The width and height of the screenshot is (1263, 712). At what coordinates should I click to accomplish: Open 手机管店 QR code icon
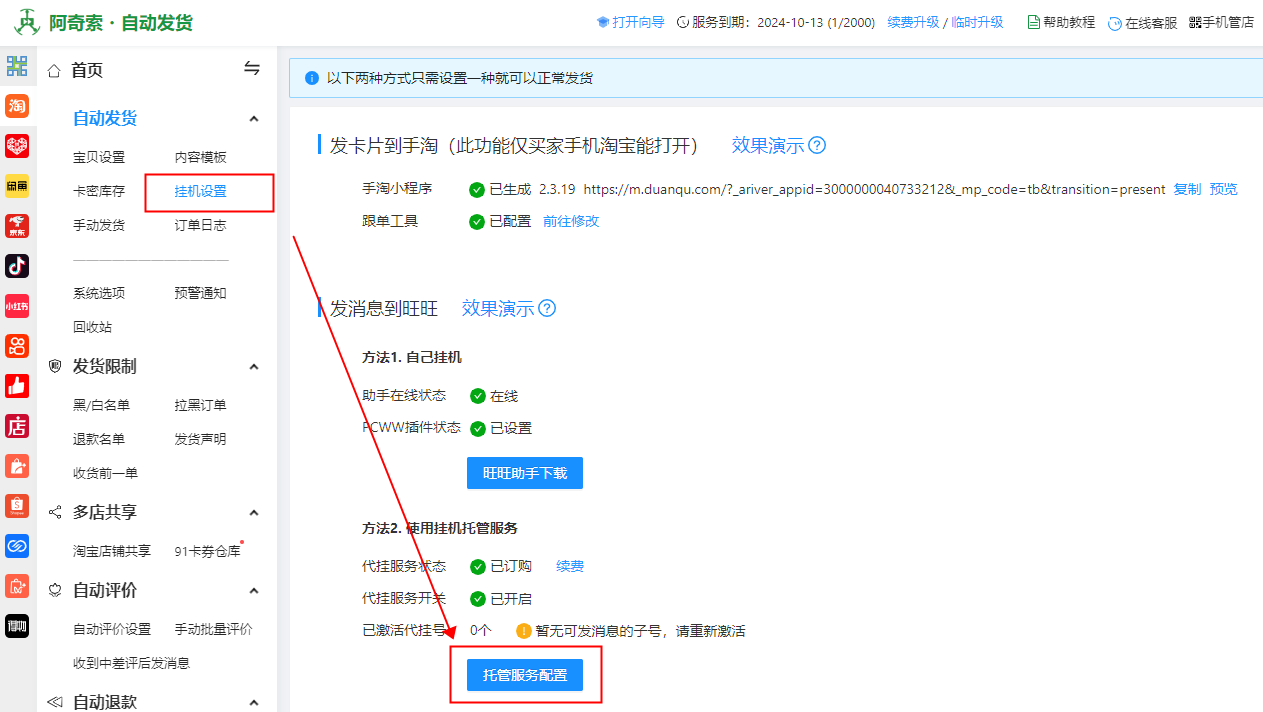pyautogui.click(x=1195, y=22)
